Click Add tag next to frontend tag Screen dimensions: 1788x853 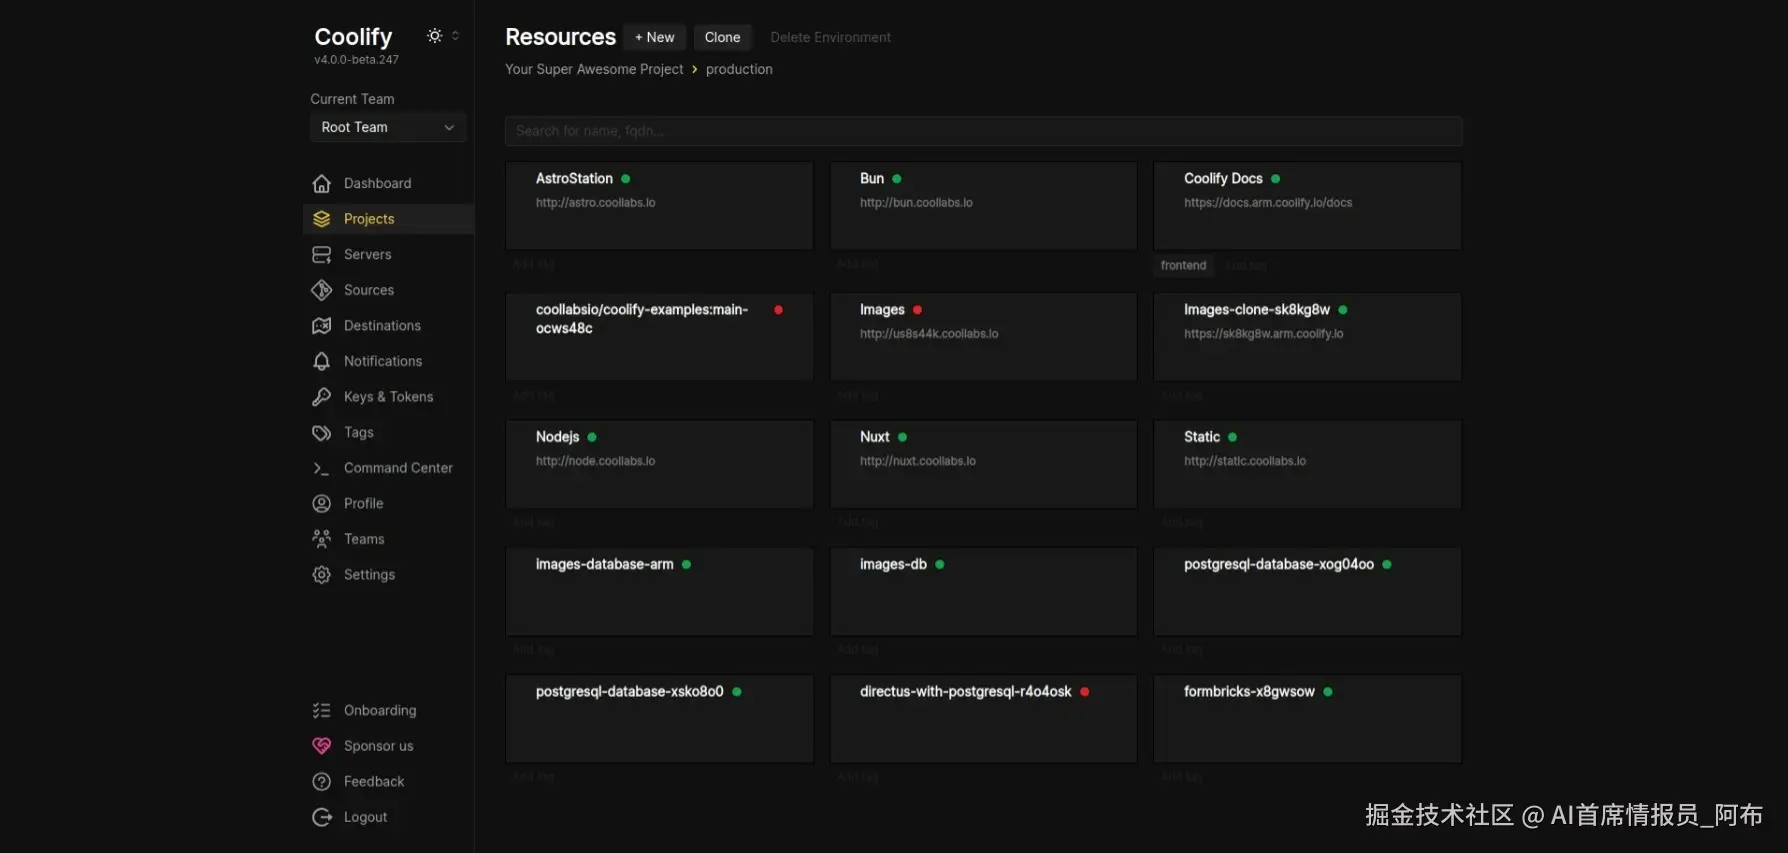click(1245, 265)
